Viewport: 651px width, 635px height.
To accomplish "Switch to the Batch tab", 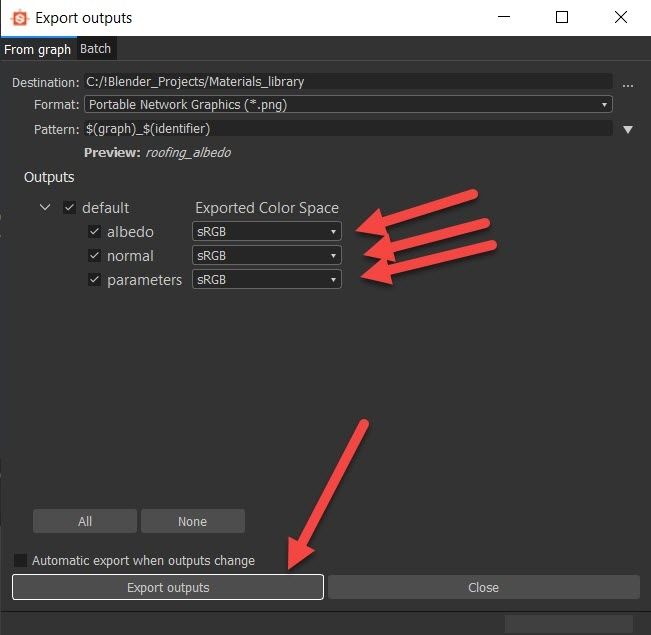I will click(x=96, y=49).
